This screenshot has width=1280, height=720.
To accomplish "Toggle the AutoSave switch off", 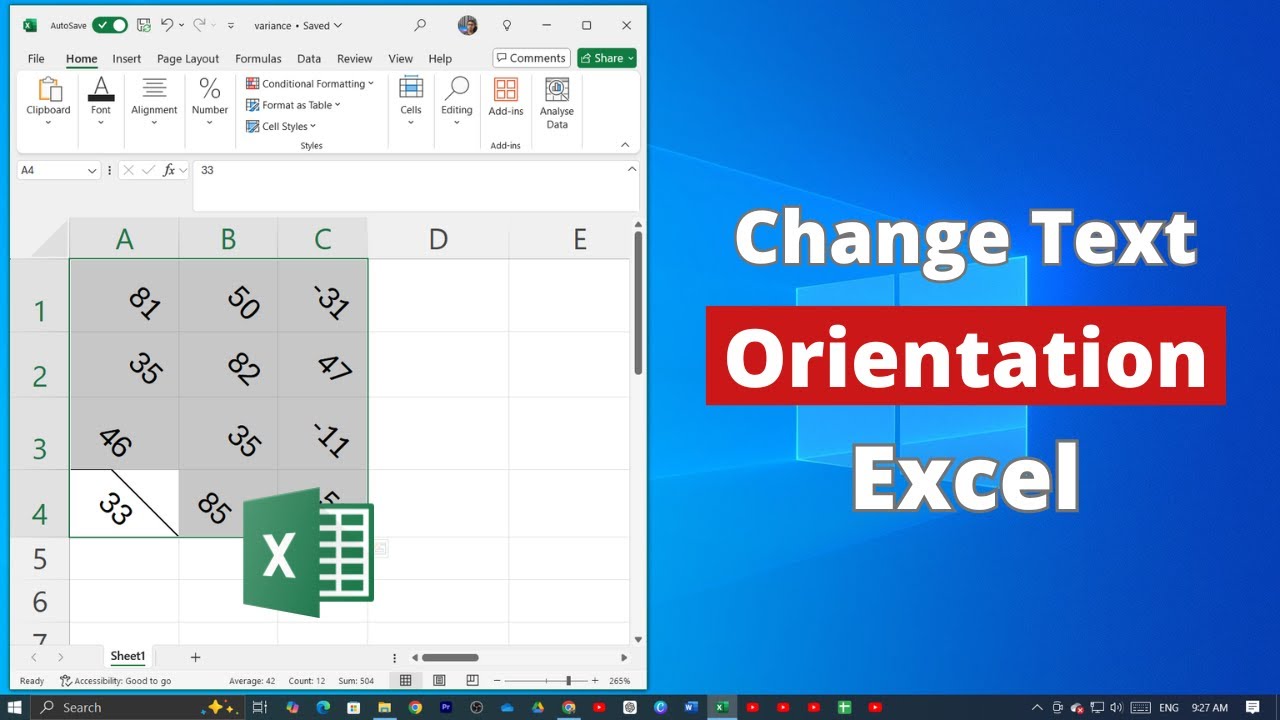I will click(x=110, y=25).
